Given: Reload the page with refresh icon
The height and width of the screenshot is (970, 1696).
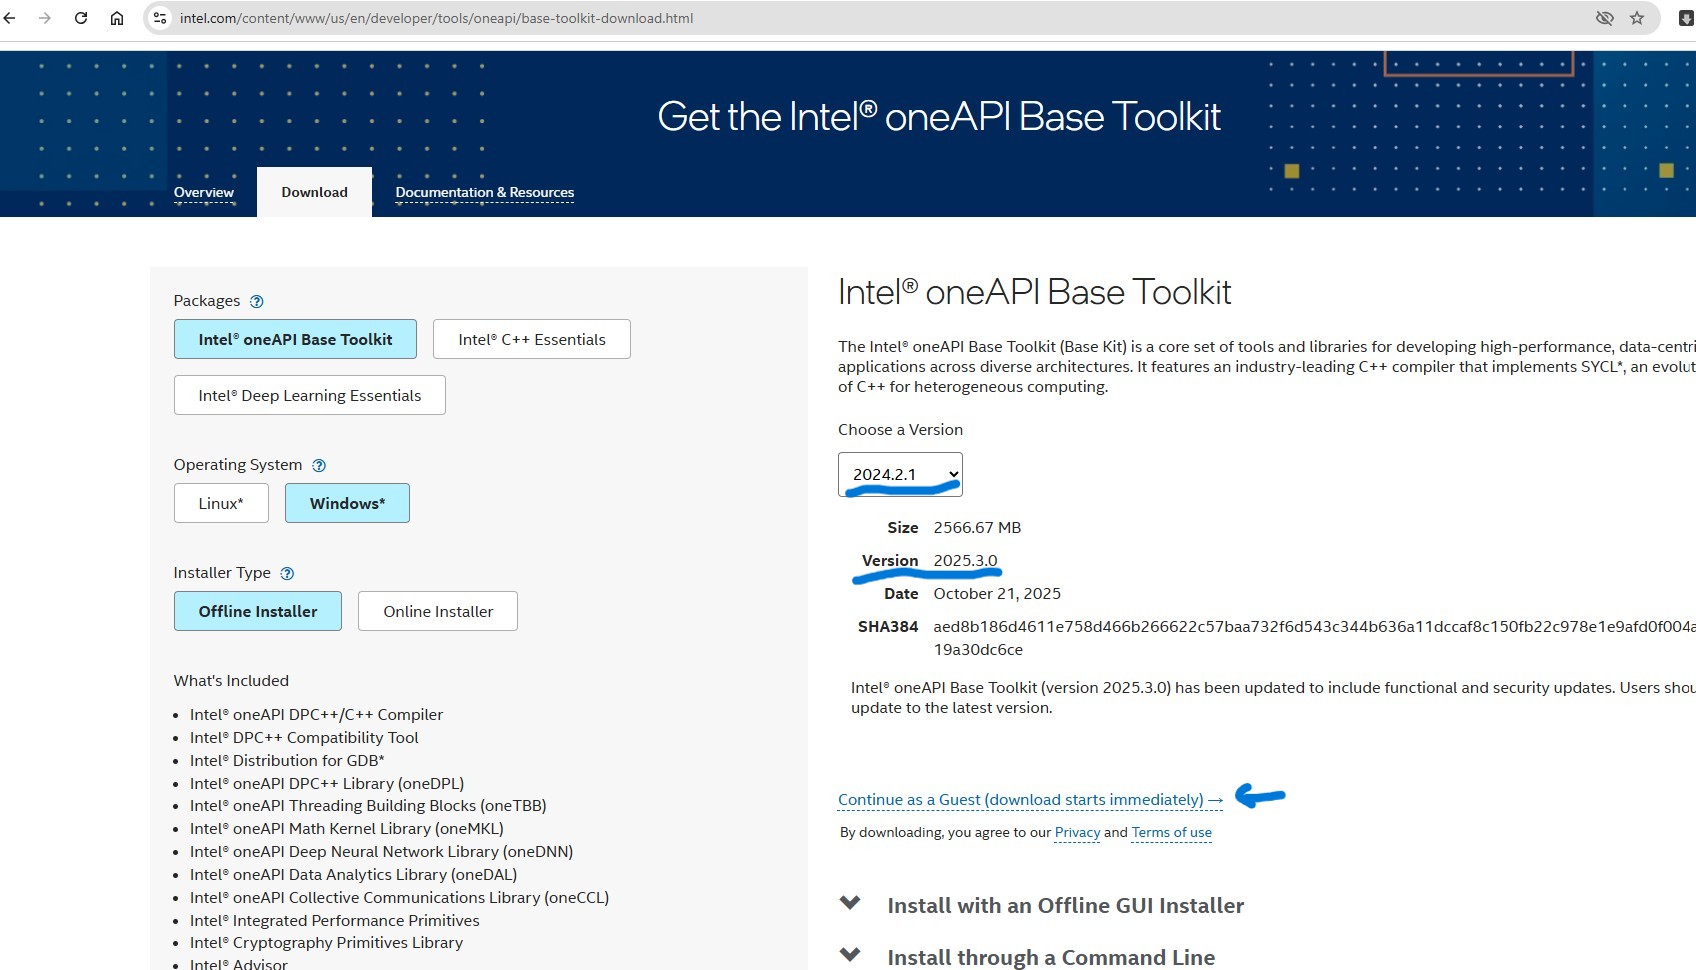Looking at the screenshot, I should point(81,18).
